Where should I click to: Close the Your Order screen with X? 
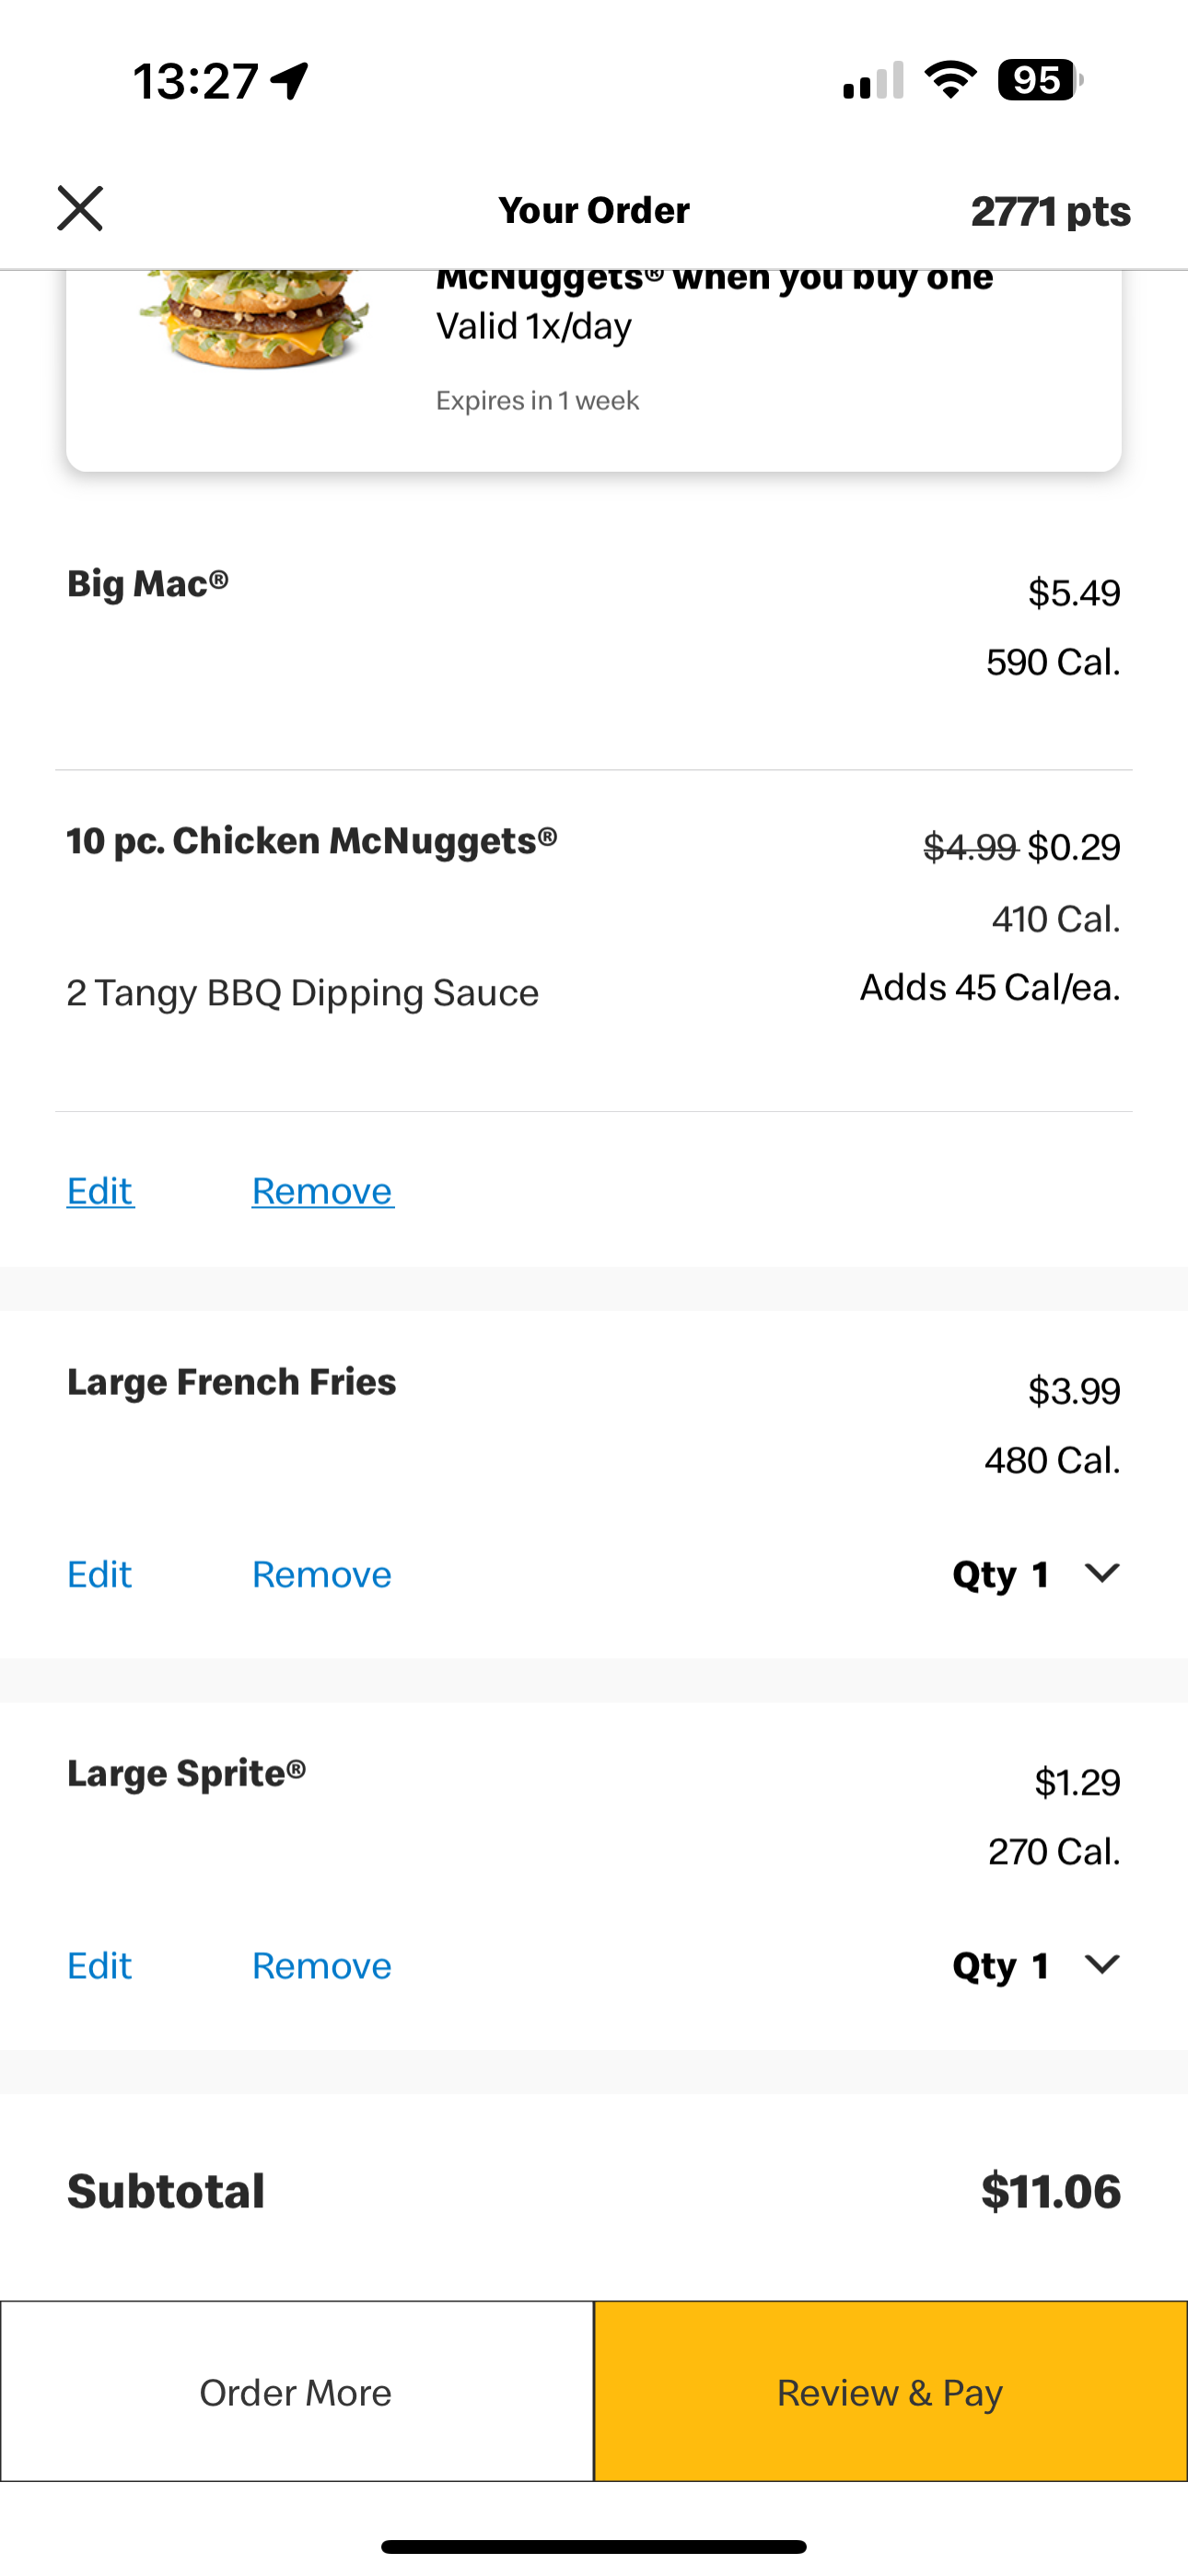[80, 208]
